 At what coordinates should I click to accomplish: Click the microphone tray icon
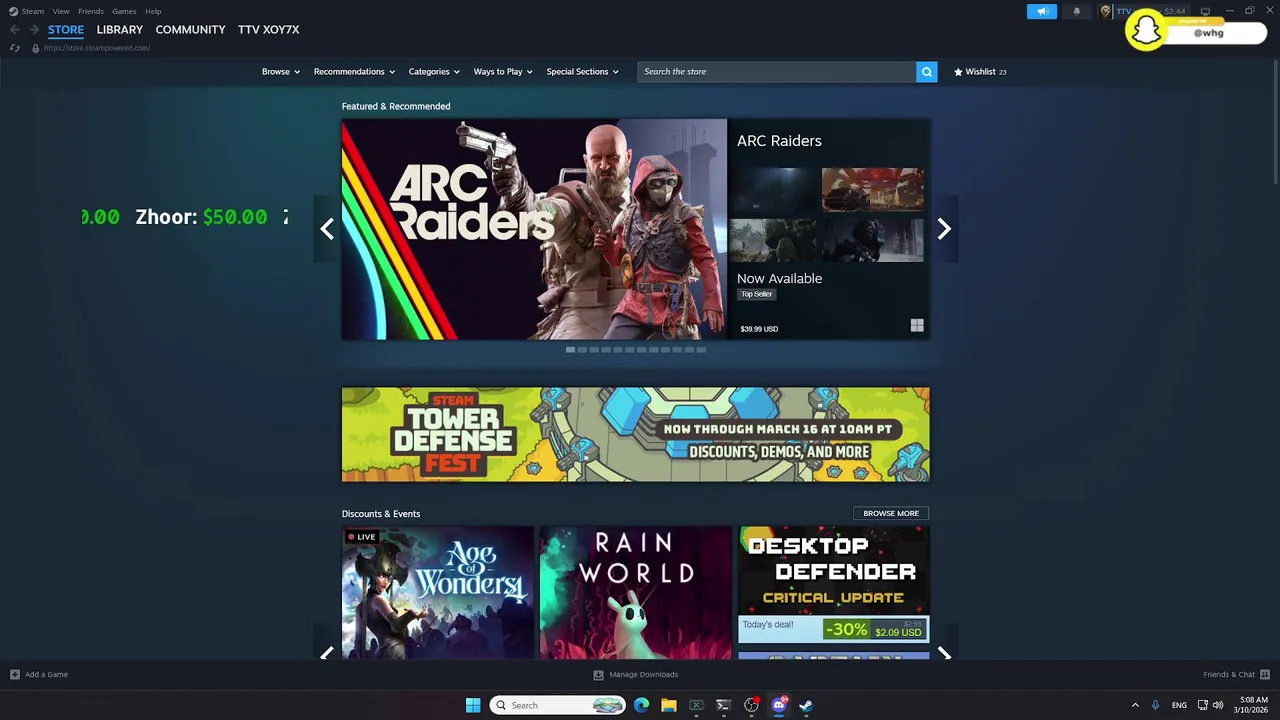point(1155,705)
